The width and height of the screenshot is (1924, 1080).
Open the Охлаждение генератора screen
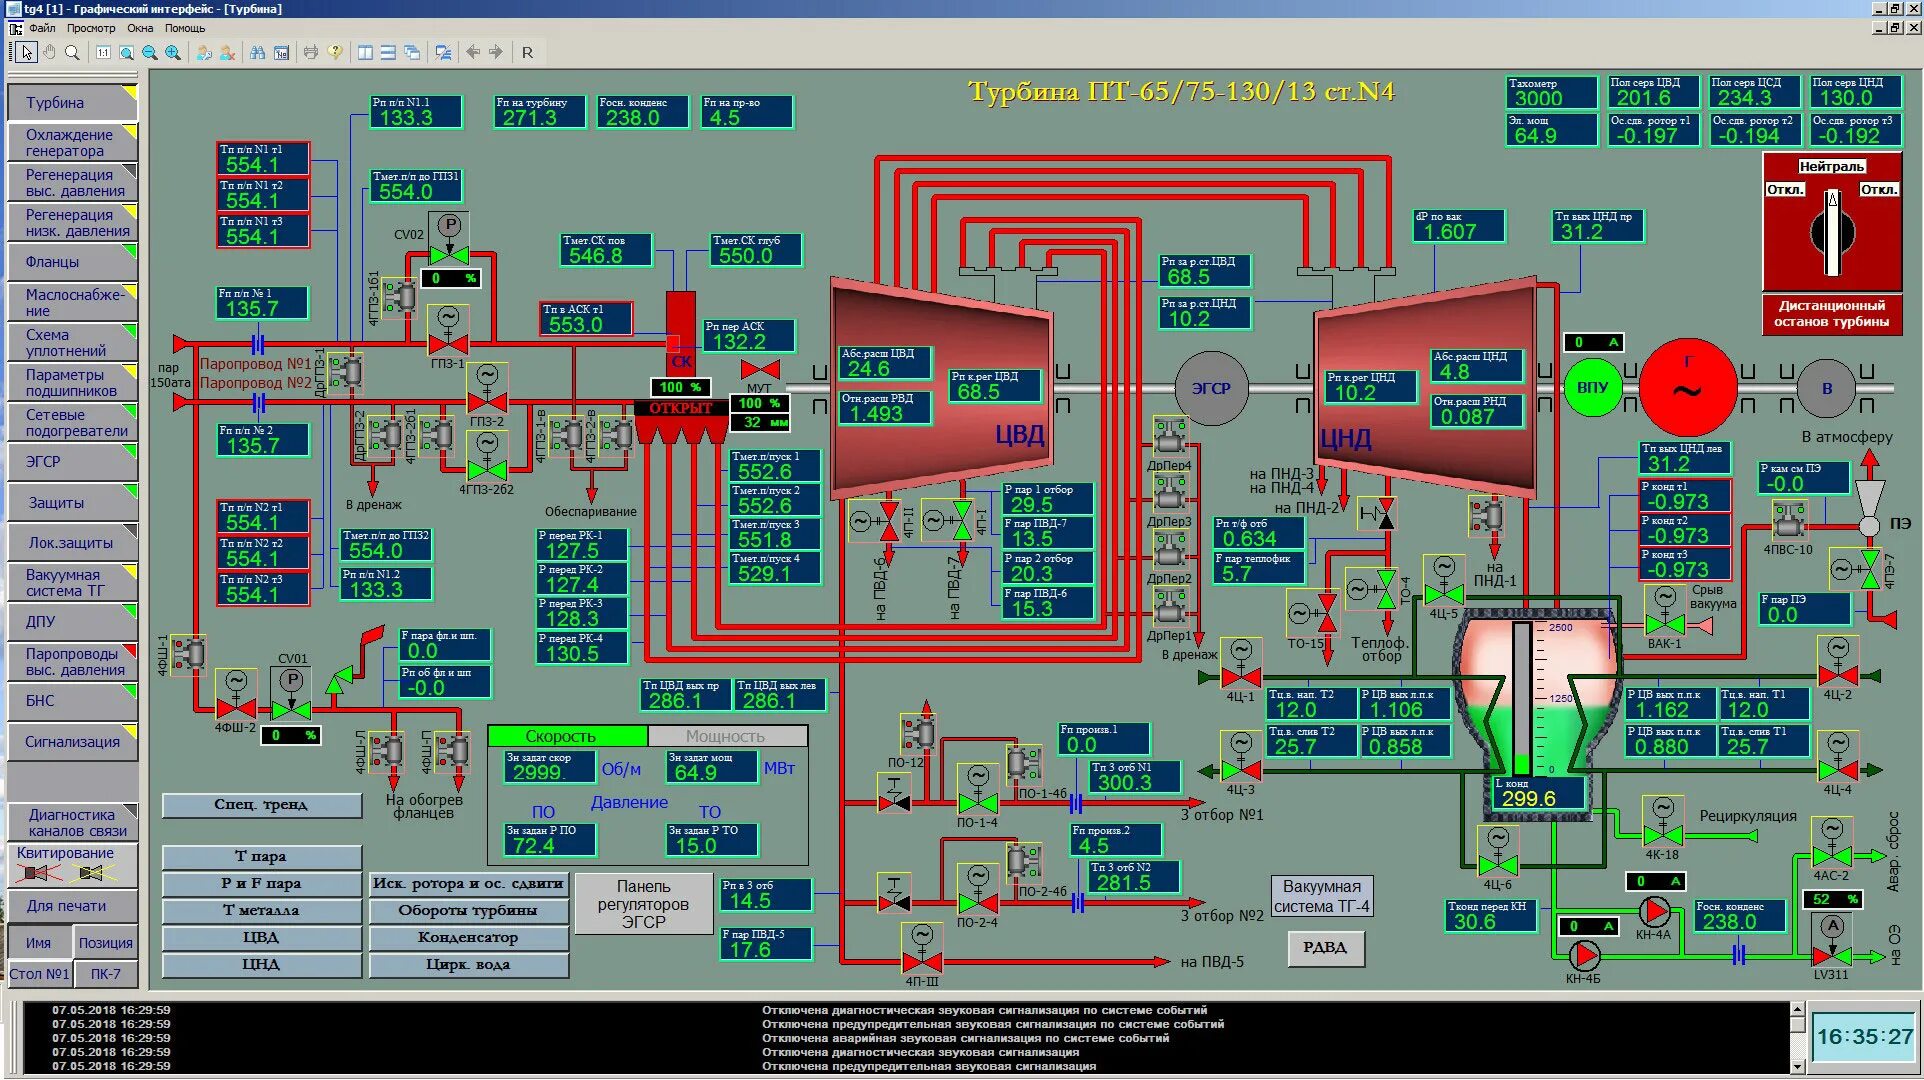tap(70, 142)
